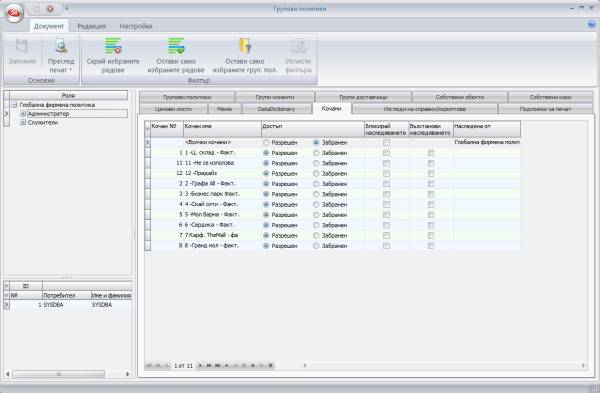Click the Запомни save icon
The image size is (600, 393).
(22, 46)
